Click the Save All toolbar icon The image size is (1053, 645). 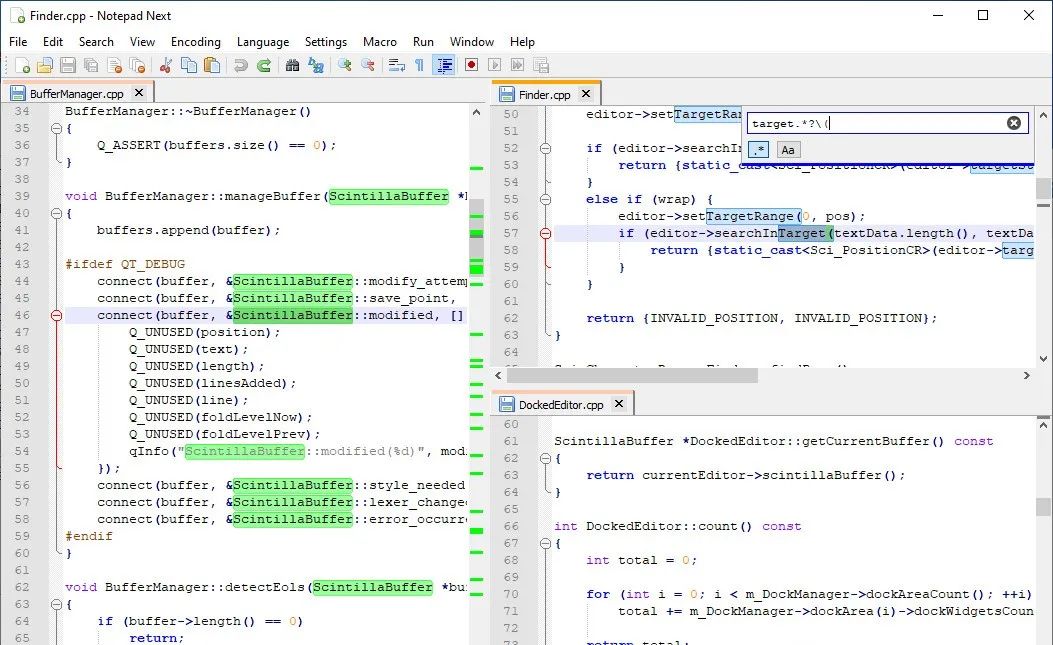91,65
